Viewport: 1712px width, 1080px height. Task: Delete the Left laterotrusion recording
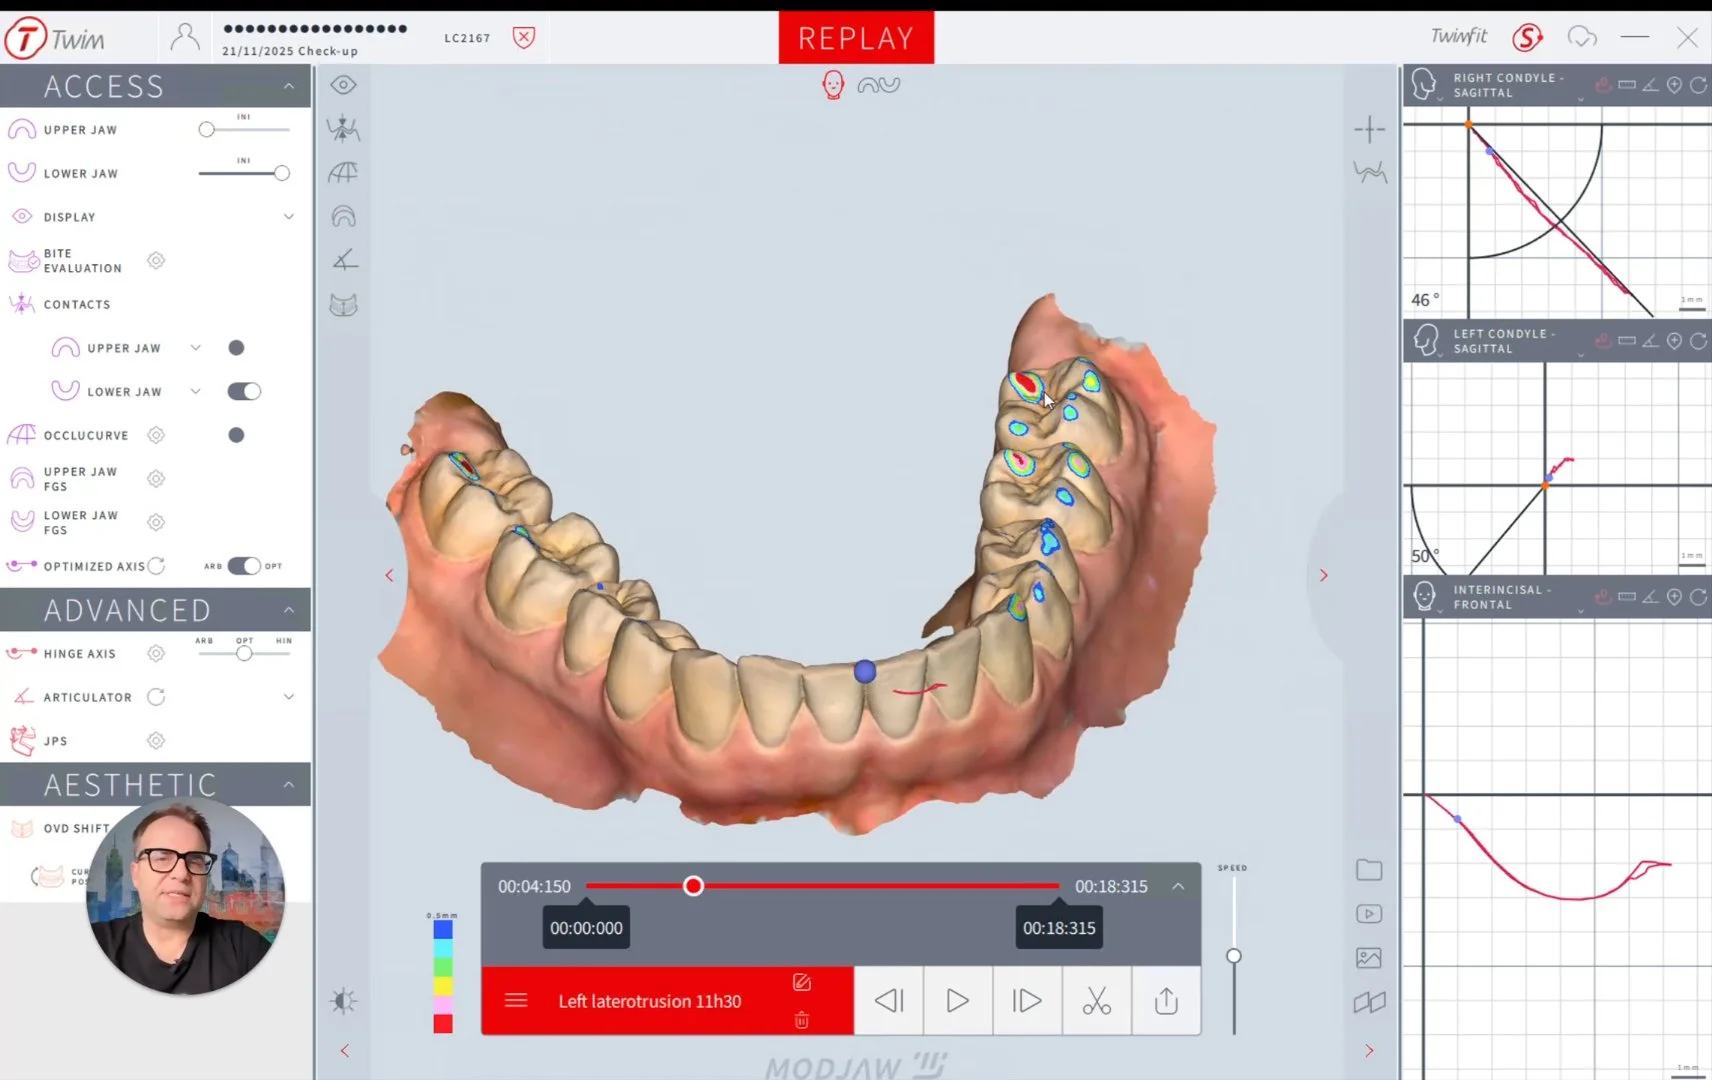click(x=801, y=1020)
